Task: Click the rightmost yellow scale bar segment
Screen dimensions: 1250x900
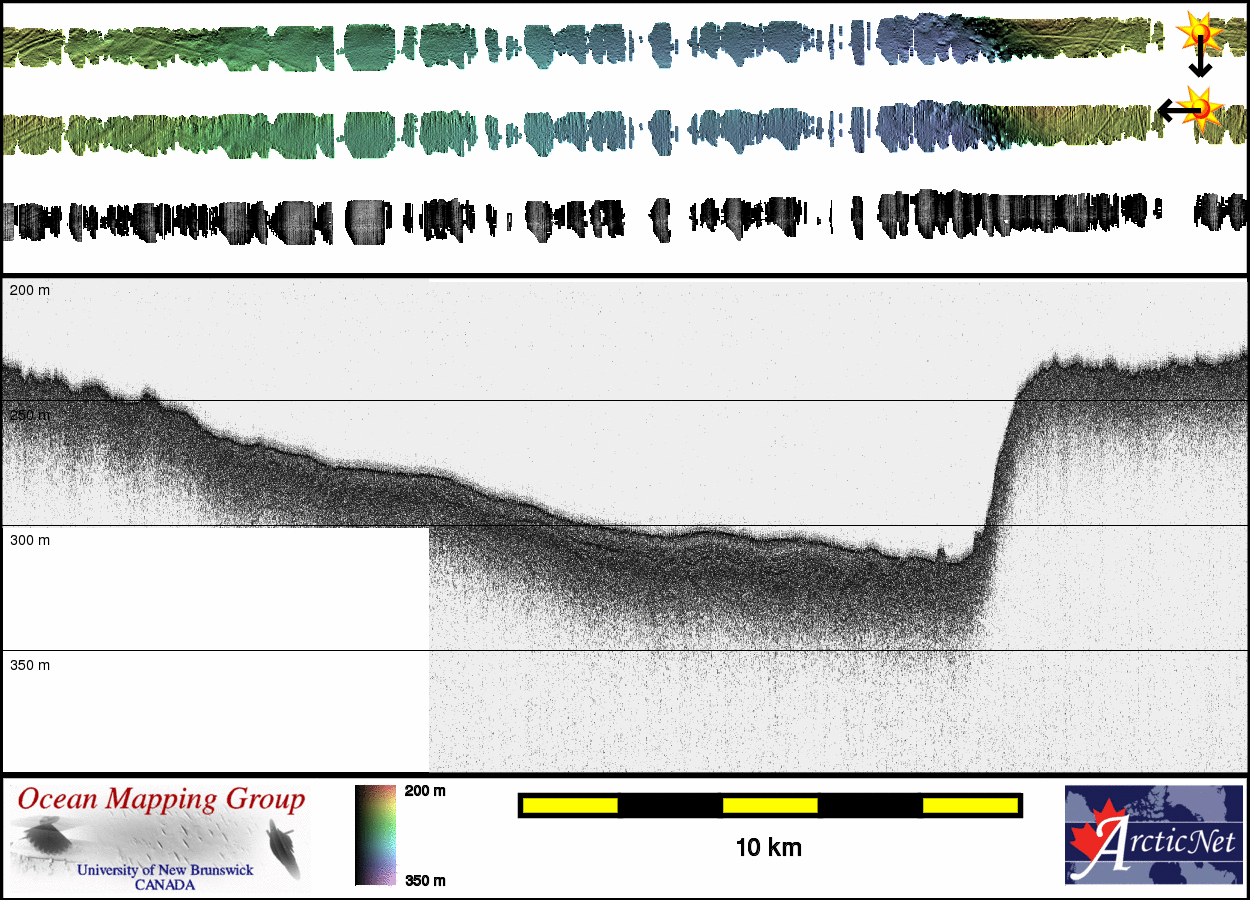Action: 969,805
